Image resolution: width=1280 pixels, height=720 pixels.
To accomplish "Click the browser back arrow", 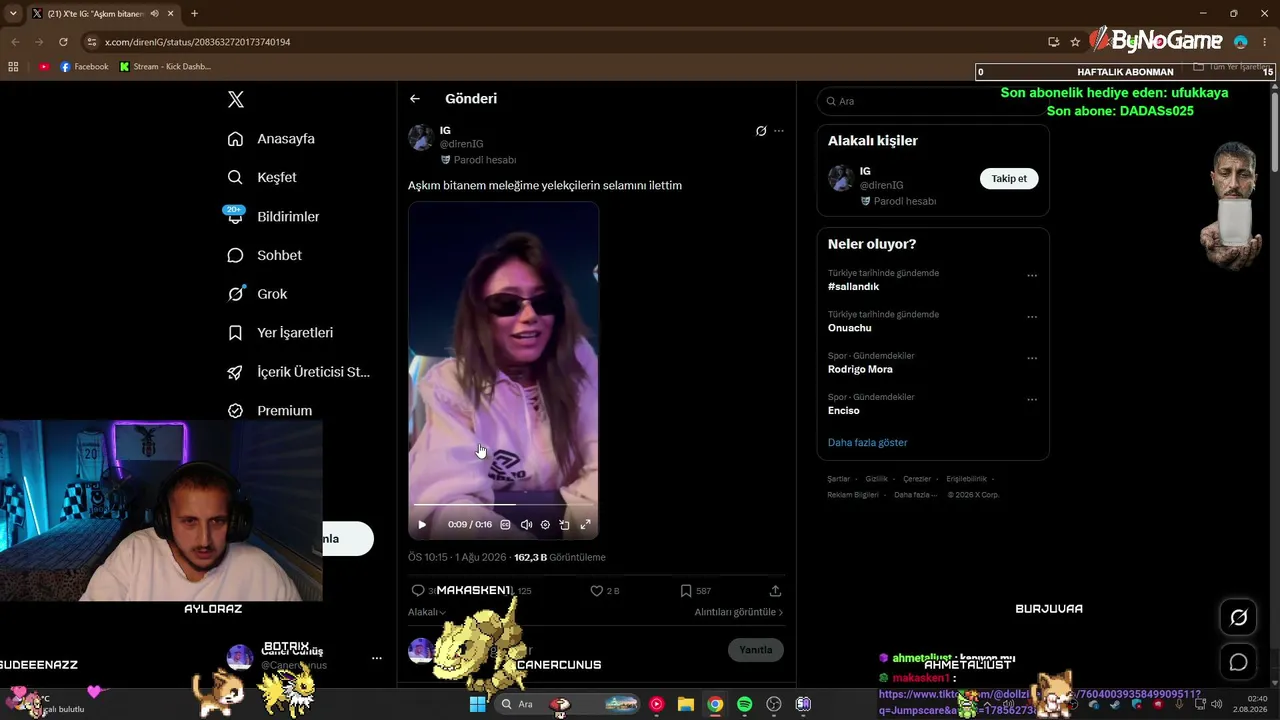I will [15, 42].
